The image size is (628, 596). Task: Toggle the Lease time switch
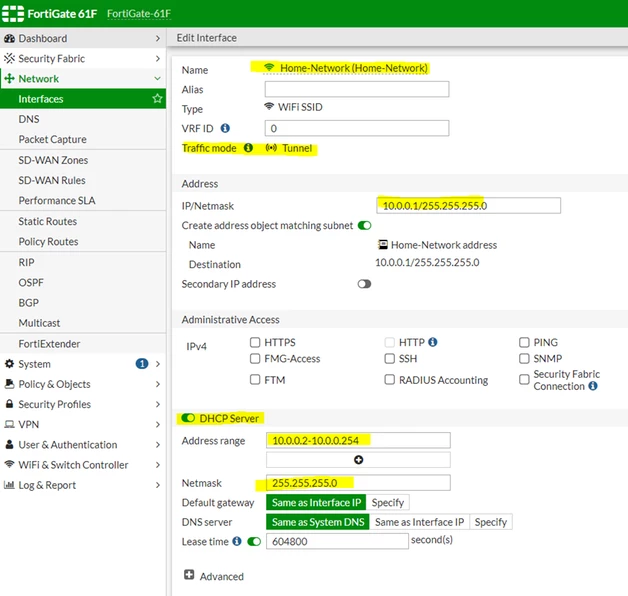[x=254, y=542]
